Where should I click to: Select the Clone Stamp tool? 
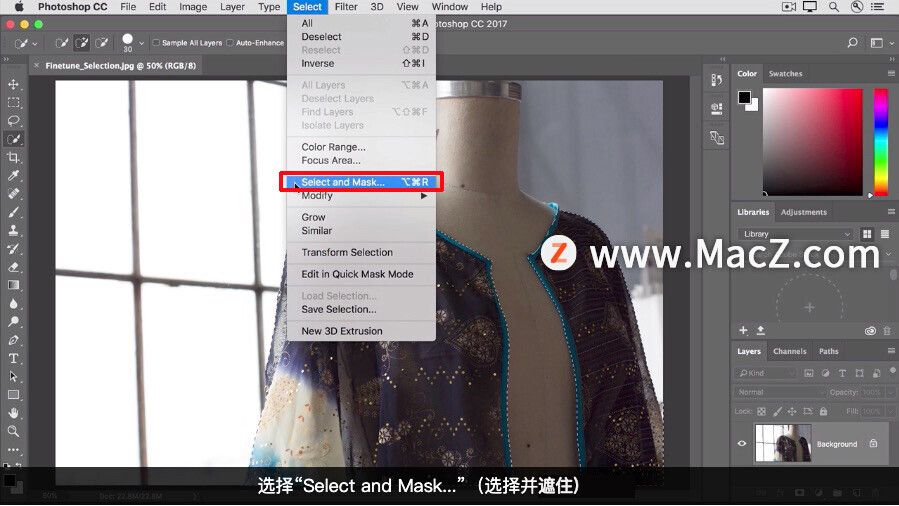point(13,230)
